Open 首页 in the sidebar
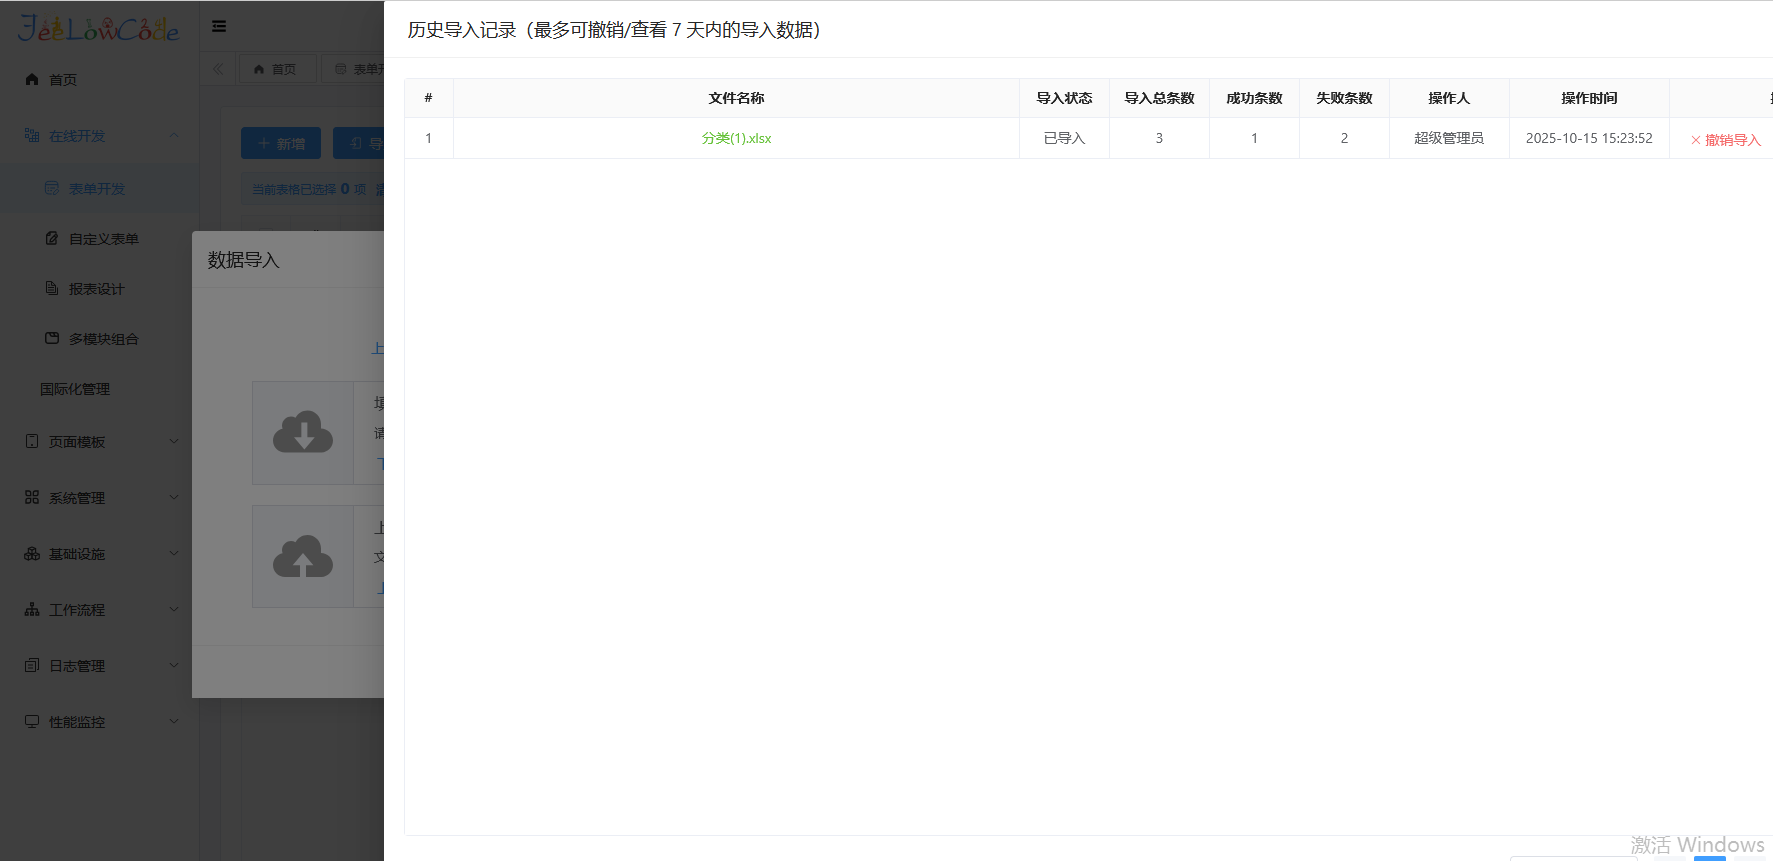The image size is (1773, 861). [100, 79]
